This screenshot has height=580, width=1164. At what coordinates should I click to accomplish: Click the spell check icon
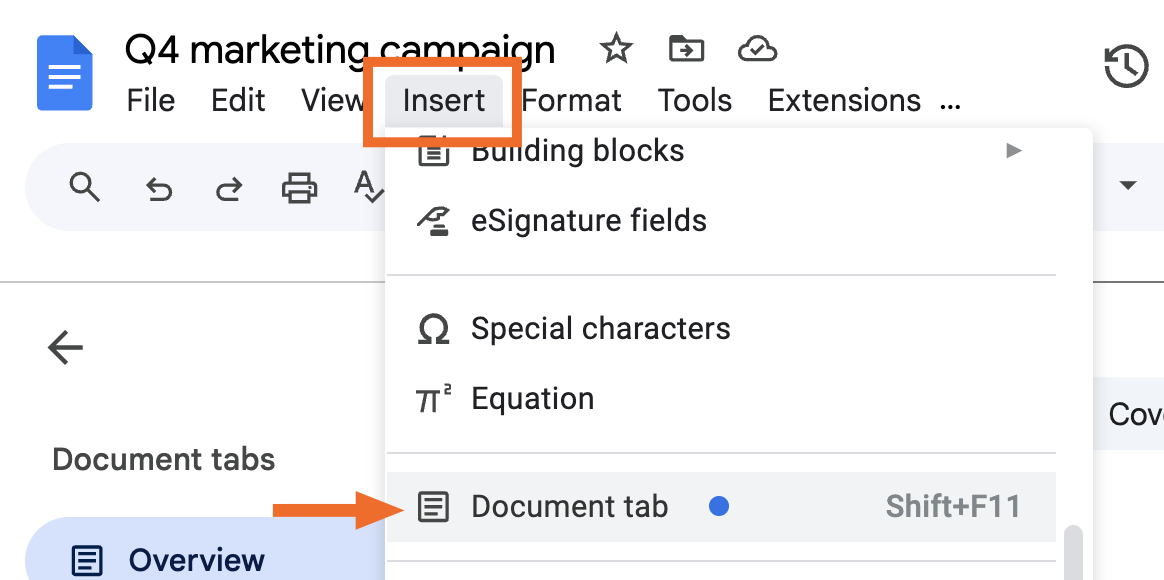tap(369, 186)
